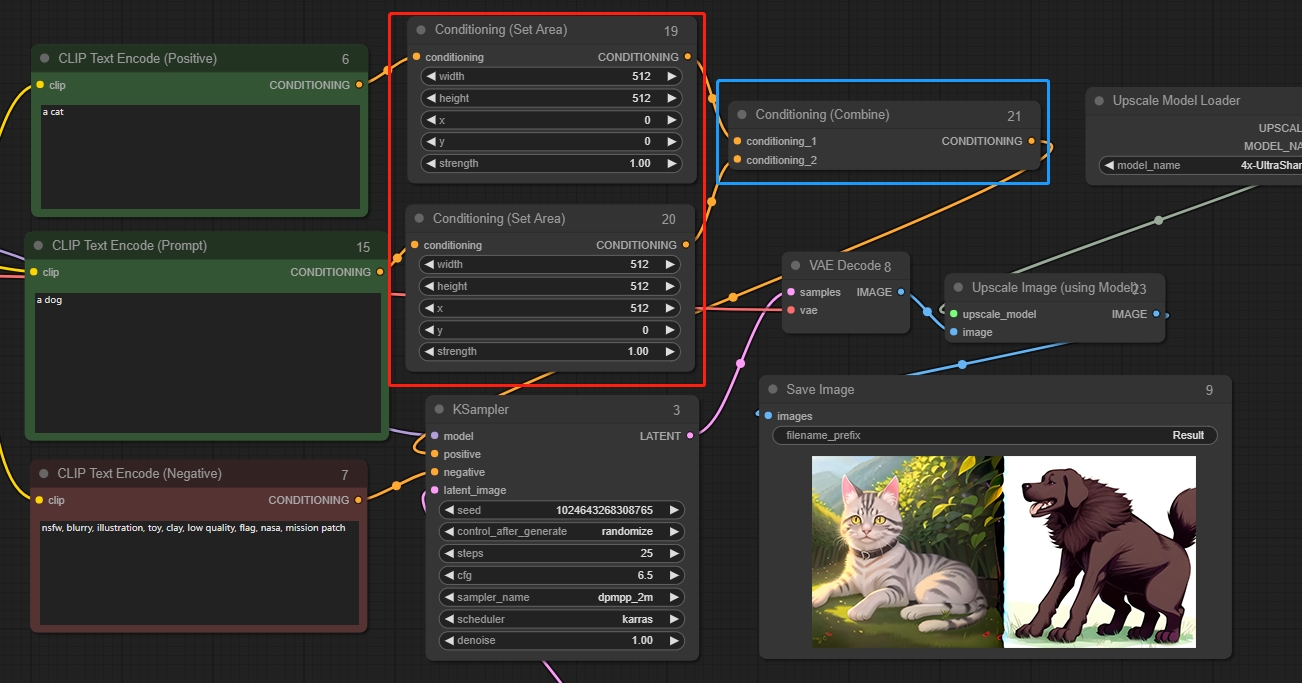The image size is (1302, 683).
Task: Toggle collapse dot on Conditioning (Combine) node
Action: click(742, 114)
